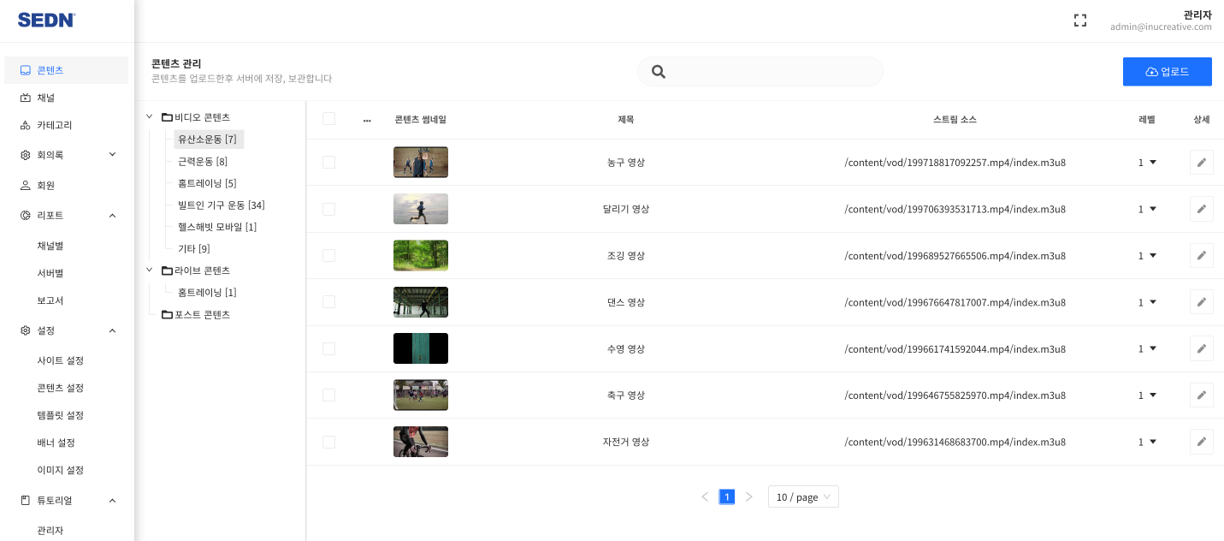Edit 농구 영상 with pencil icon

[1201, 162]
